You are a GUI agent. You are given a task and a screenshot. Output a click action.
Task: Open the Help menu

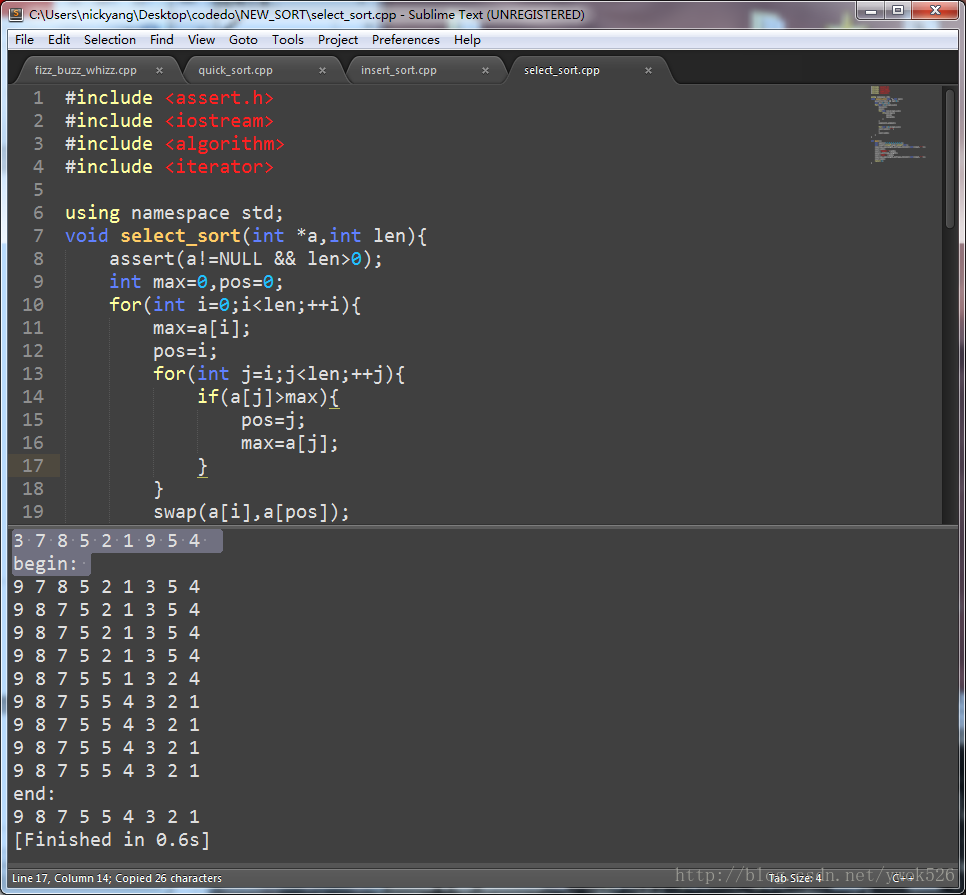(x=467, y=39)
